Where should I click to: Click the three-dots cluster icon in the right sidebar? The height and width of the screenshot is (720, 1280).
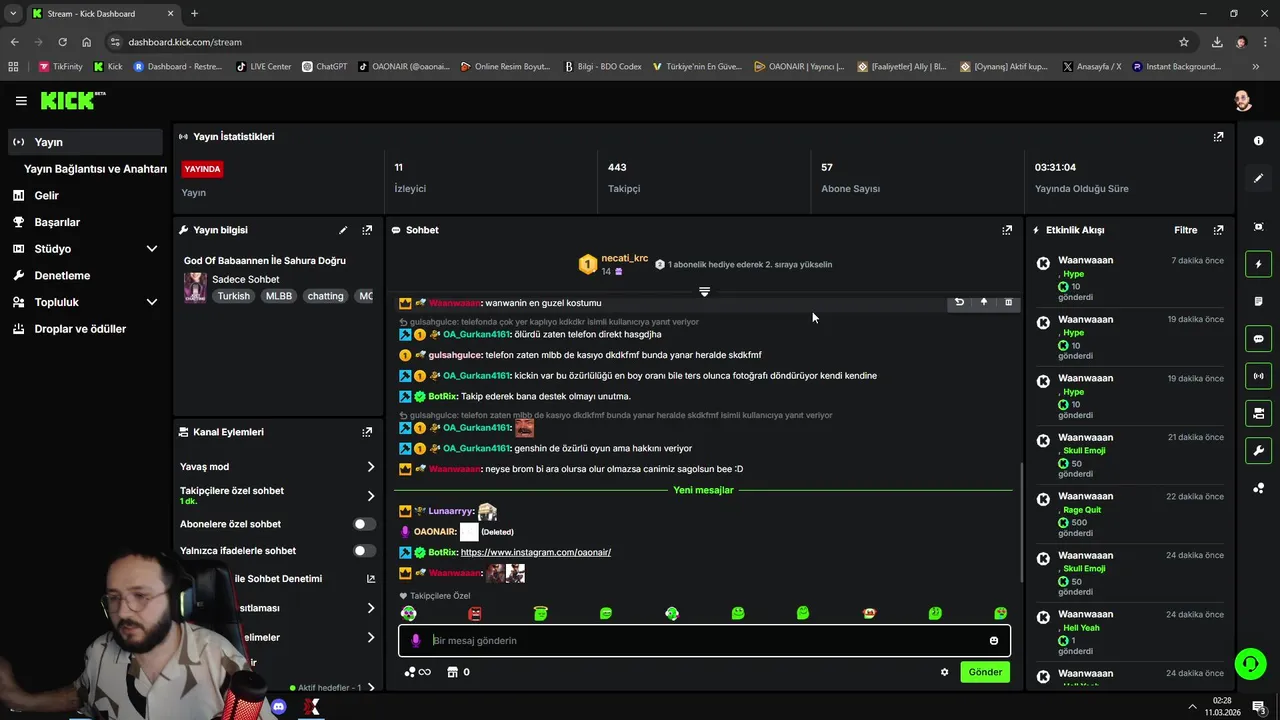click(1258, 488)
